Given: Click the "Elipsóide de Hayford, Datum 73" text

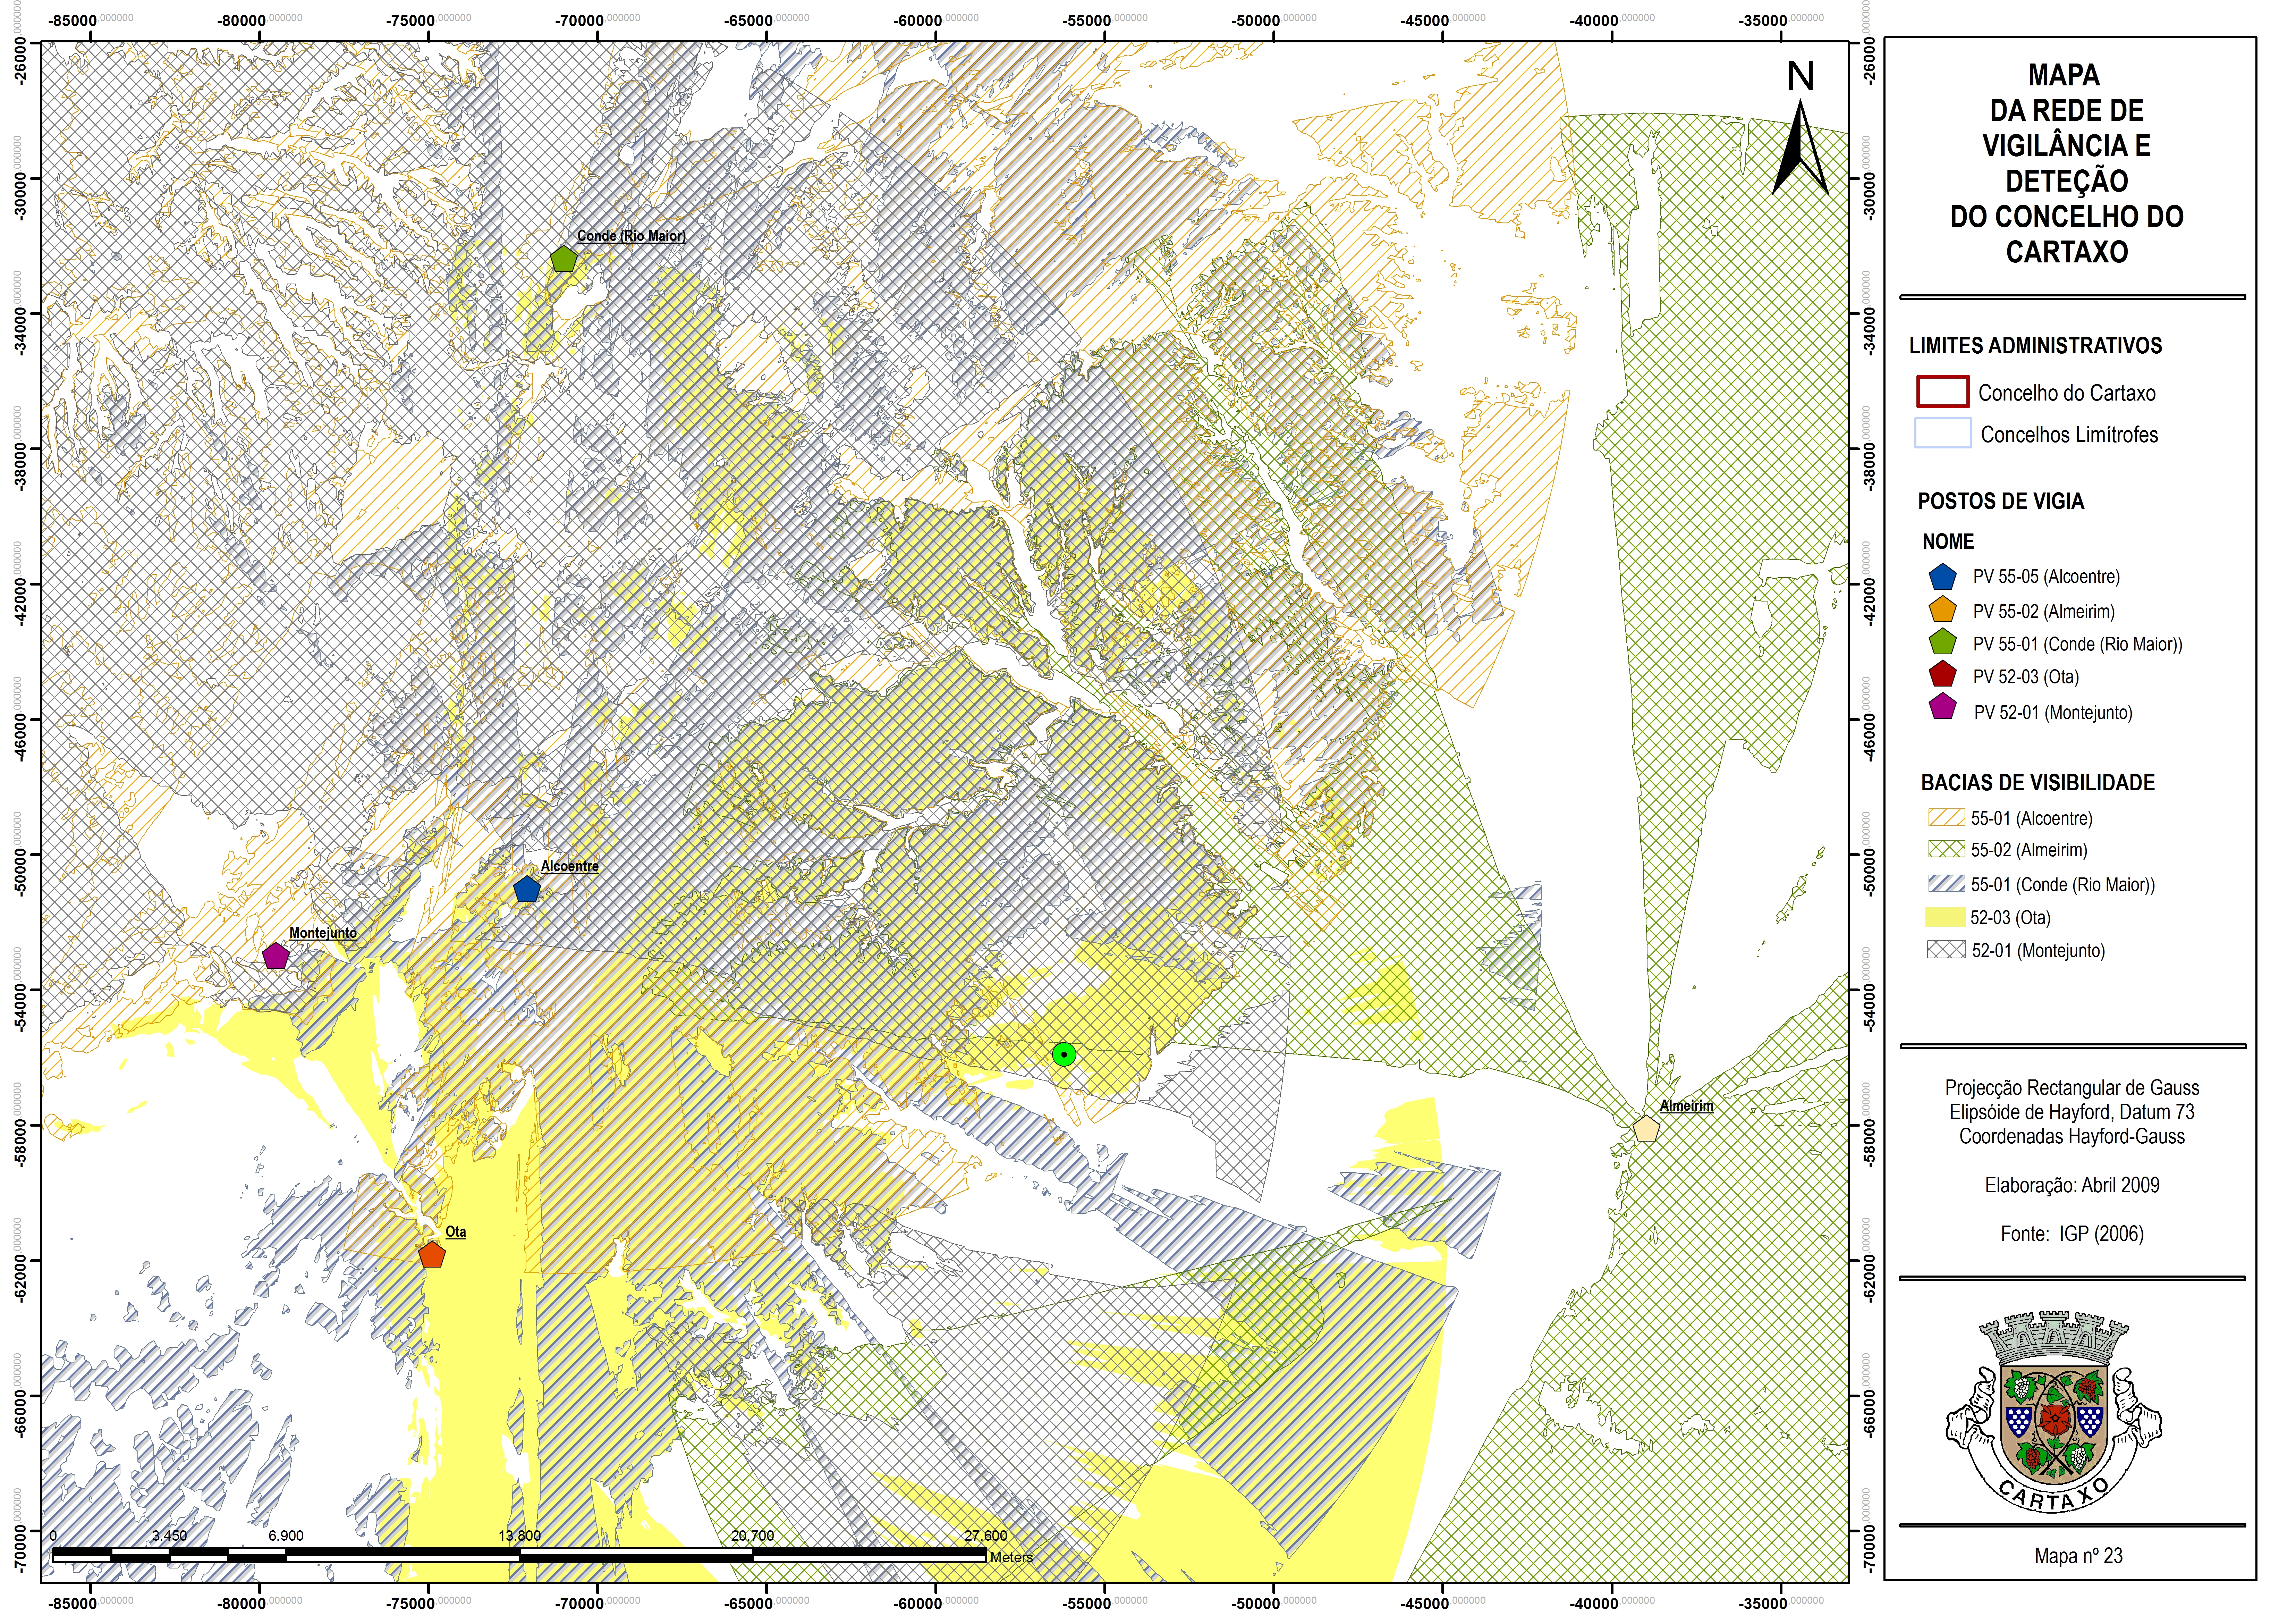Looking at the screenshot, I should pyautogui.click(x=2072, y=1112).
